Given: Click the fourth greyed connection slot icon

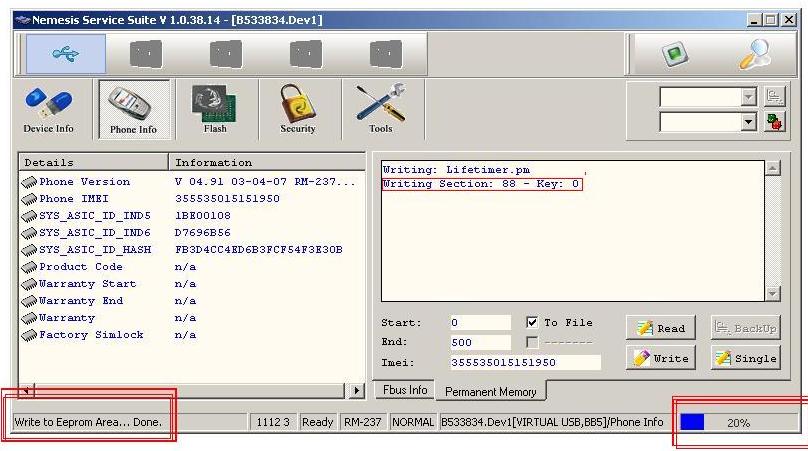Looking at the screenshot, I should click(385, 54).
